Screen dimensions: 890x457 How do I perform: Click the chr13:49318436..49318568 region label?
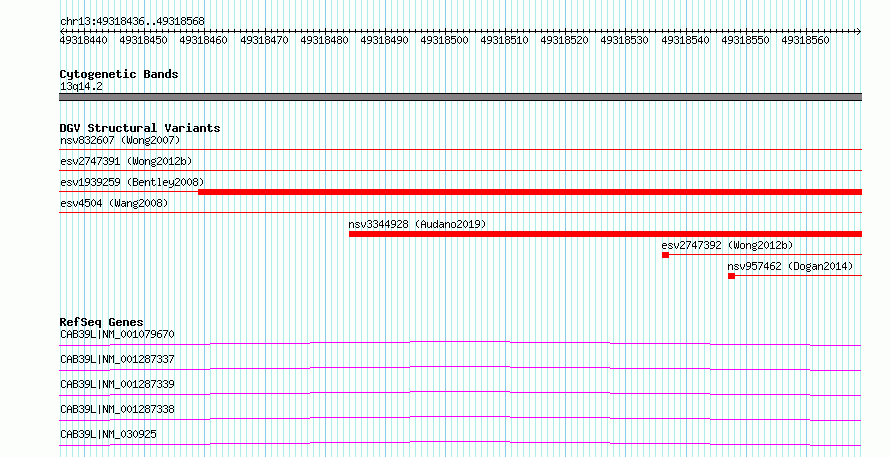pos(132,21)
